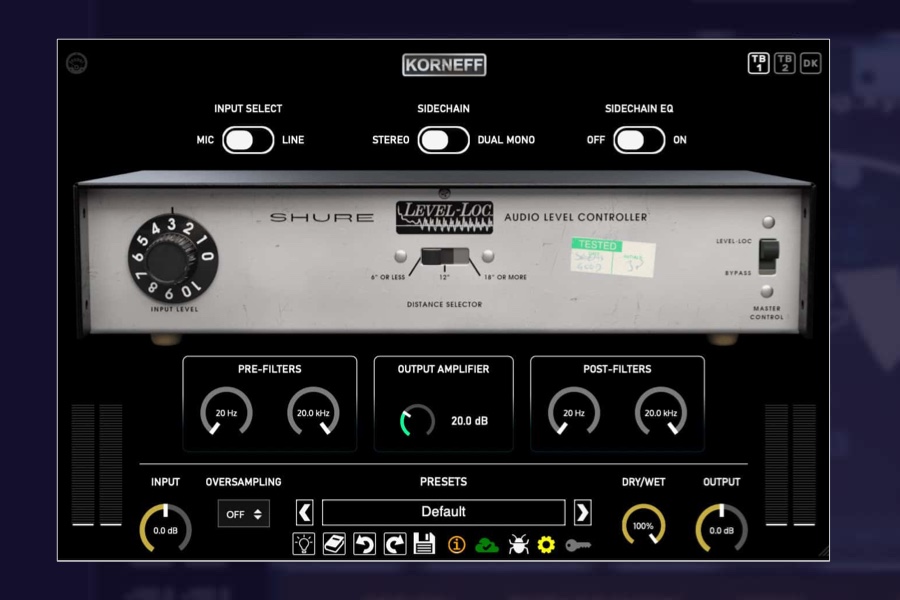Toggle the Input Select Mic/Line switch
This screenshot has width=900, height=600.
(x=248, y=140)
